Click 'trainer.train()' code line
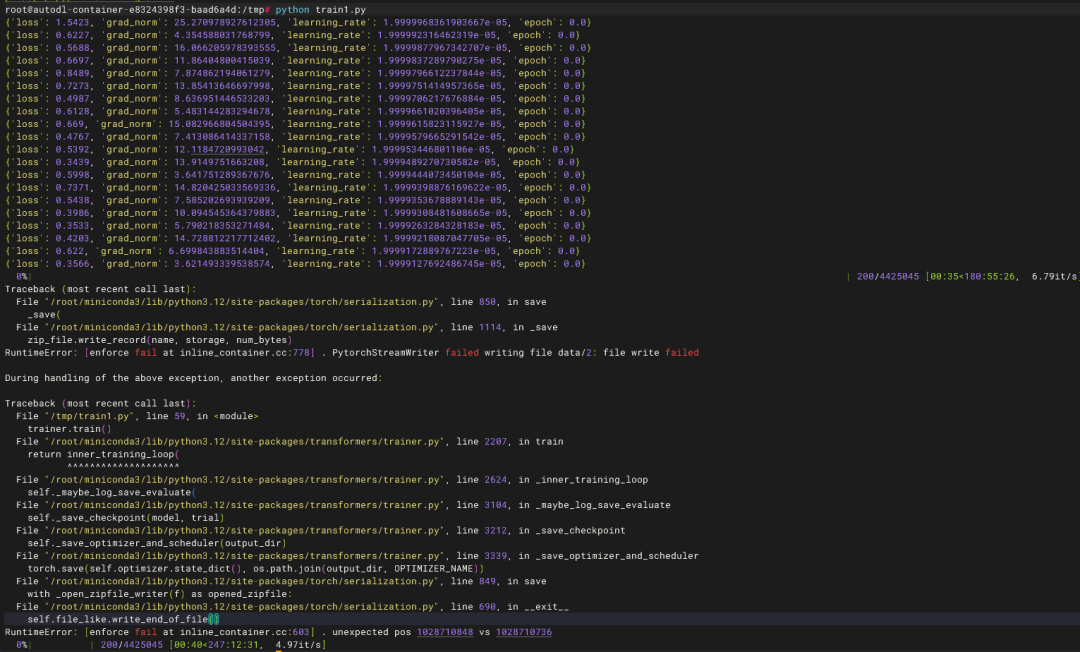The height and width of the screenshot is (652, 1080). (x=70, y=429)
